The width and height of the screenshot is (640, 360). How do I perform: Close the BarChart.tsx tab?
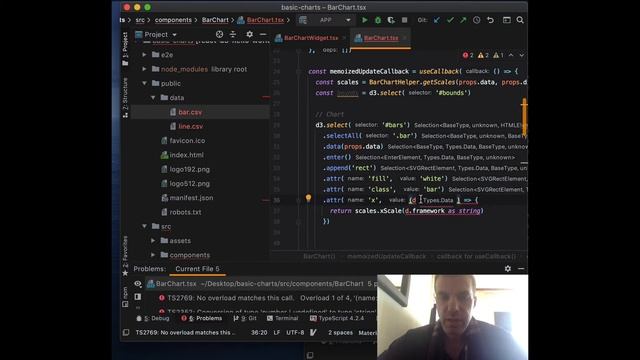(x=405, y=38)
